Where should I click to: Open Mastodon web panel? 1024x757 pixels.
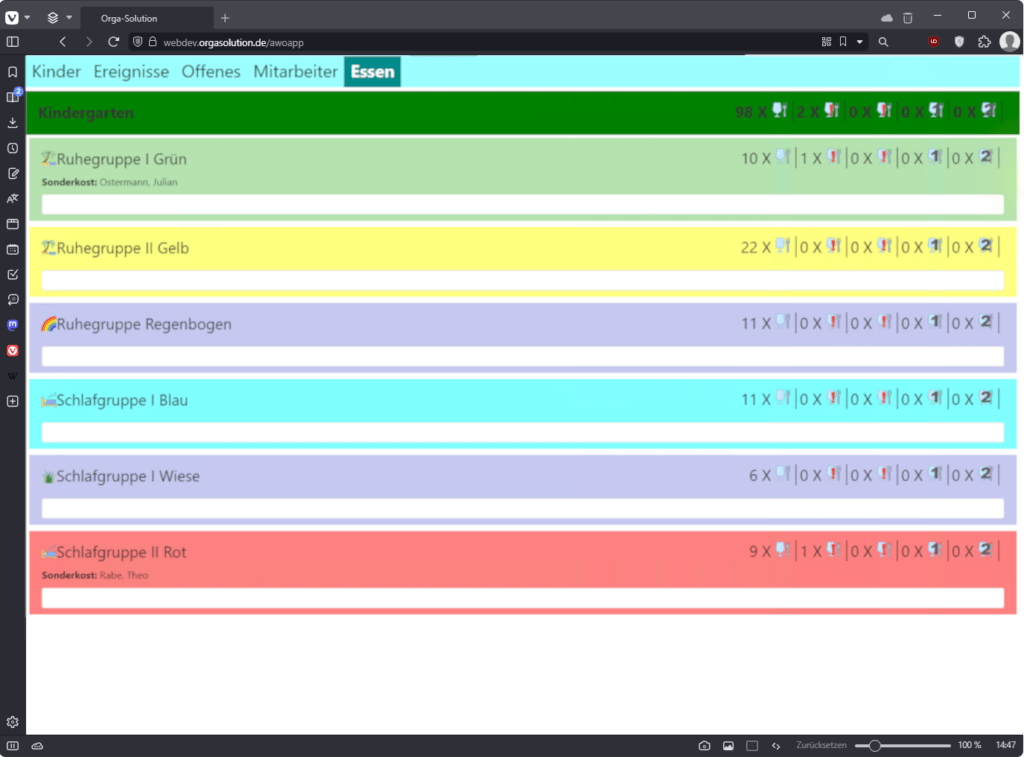pyautogui.click(x=12, y=325)
